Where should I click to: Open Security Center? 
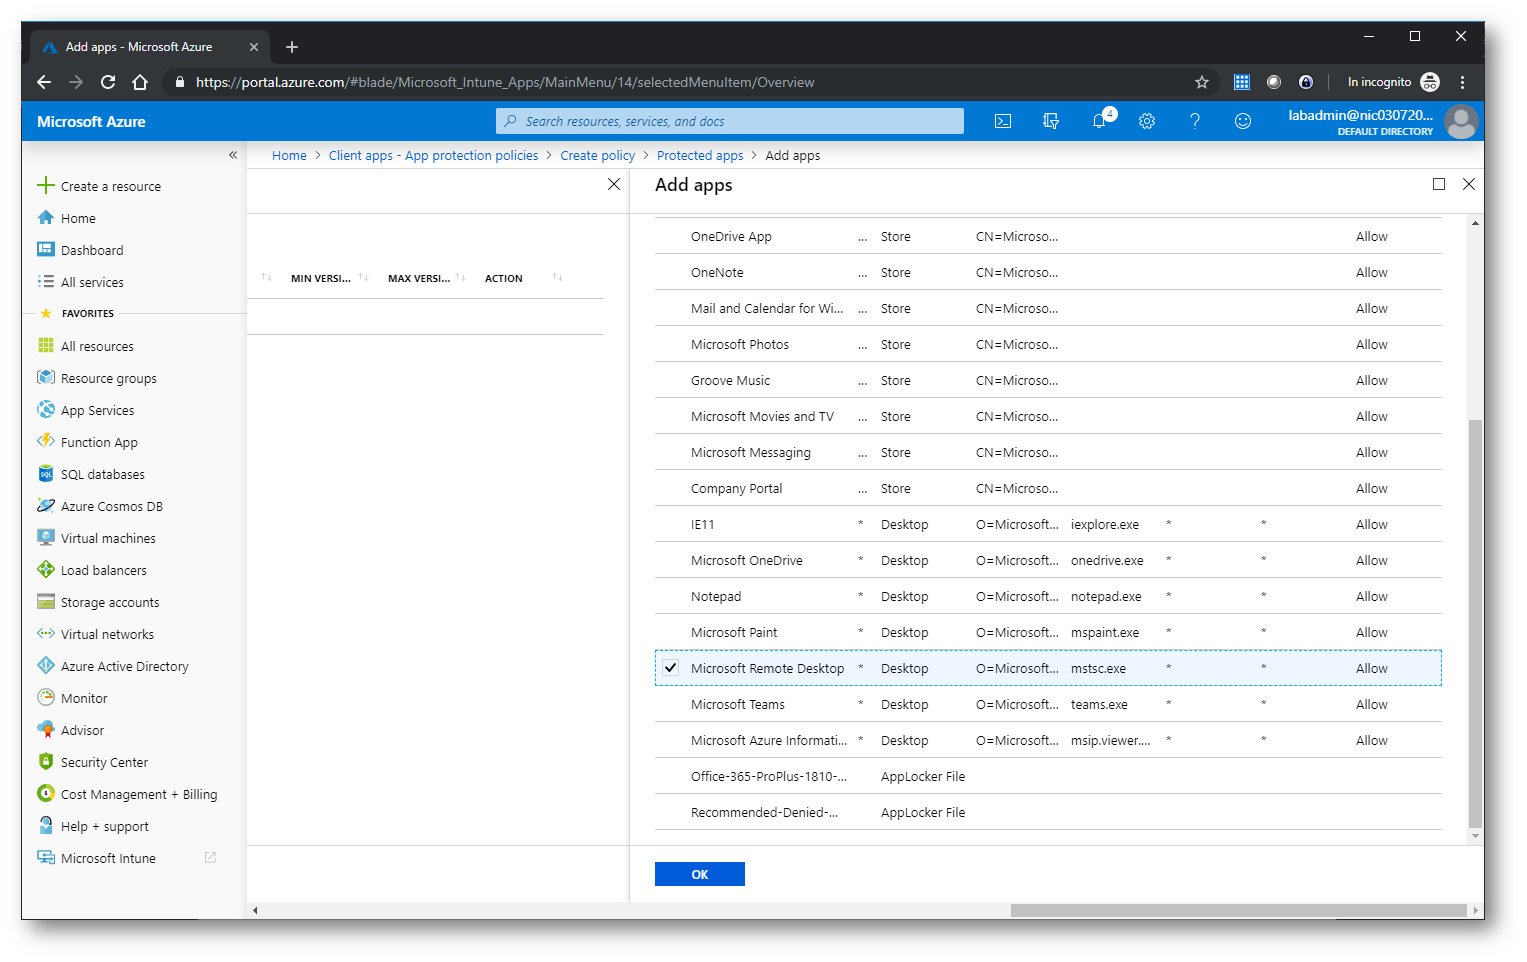(x=104, y=762)
